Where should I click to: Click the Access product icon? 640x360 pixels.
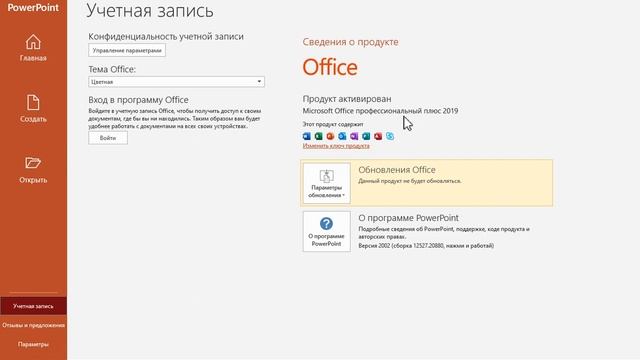pos(378,136)
